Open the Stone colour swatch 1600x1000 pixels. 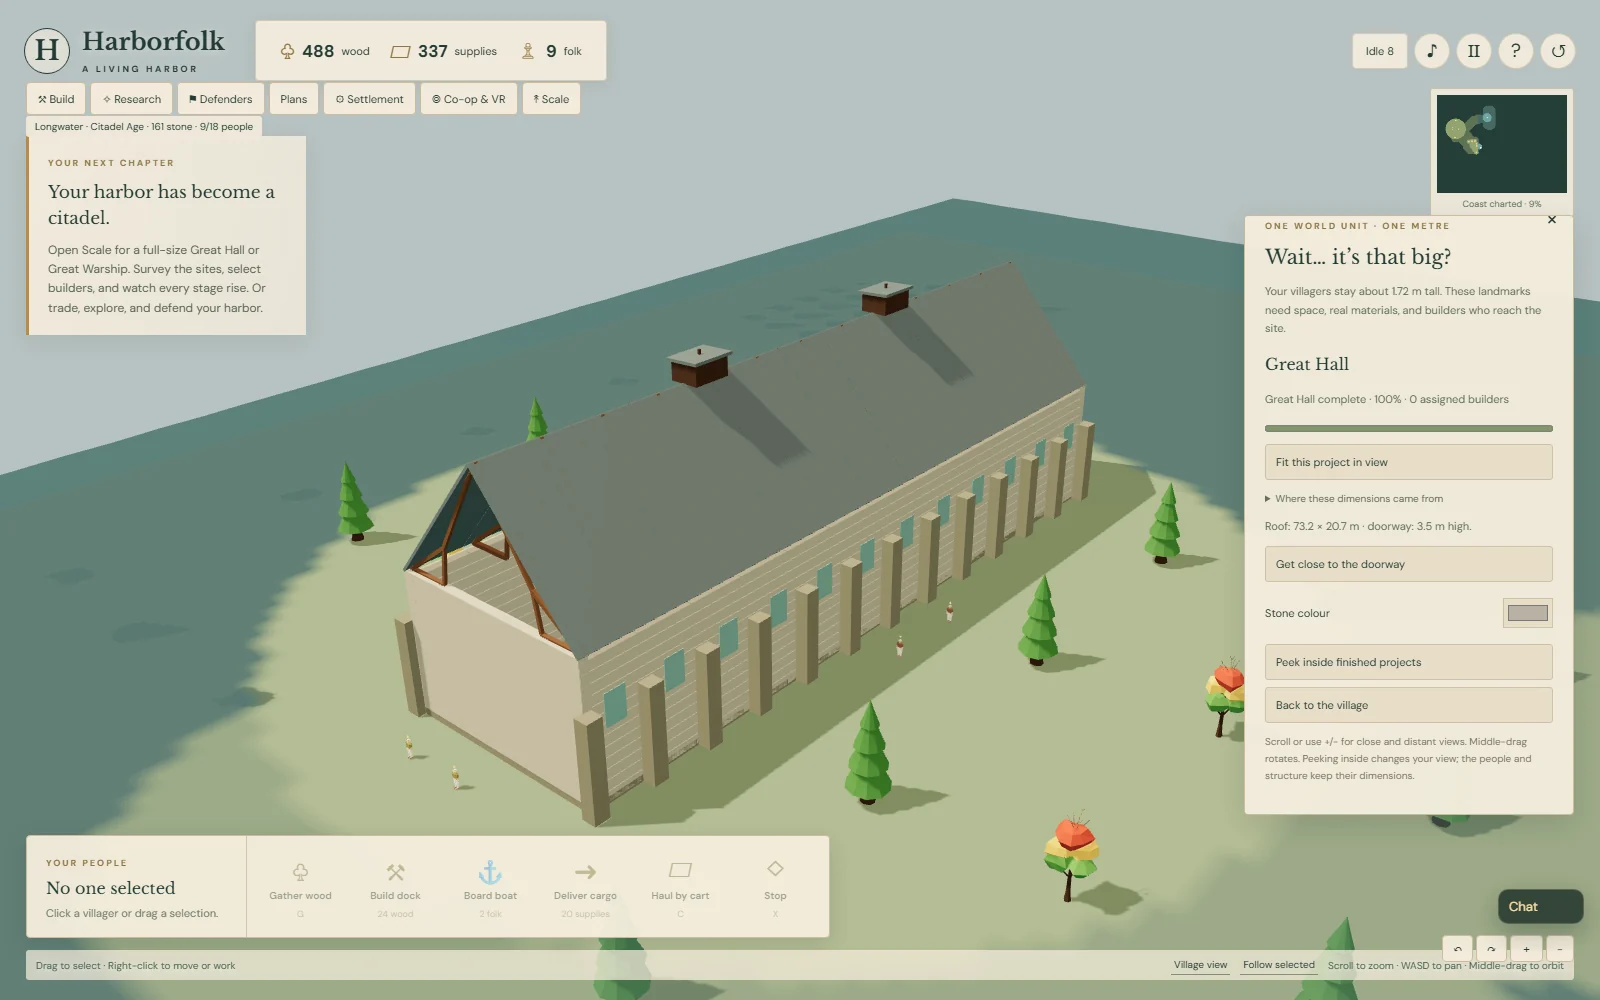tap(1527, 613)
